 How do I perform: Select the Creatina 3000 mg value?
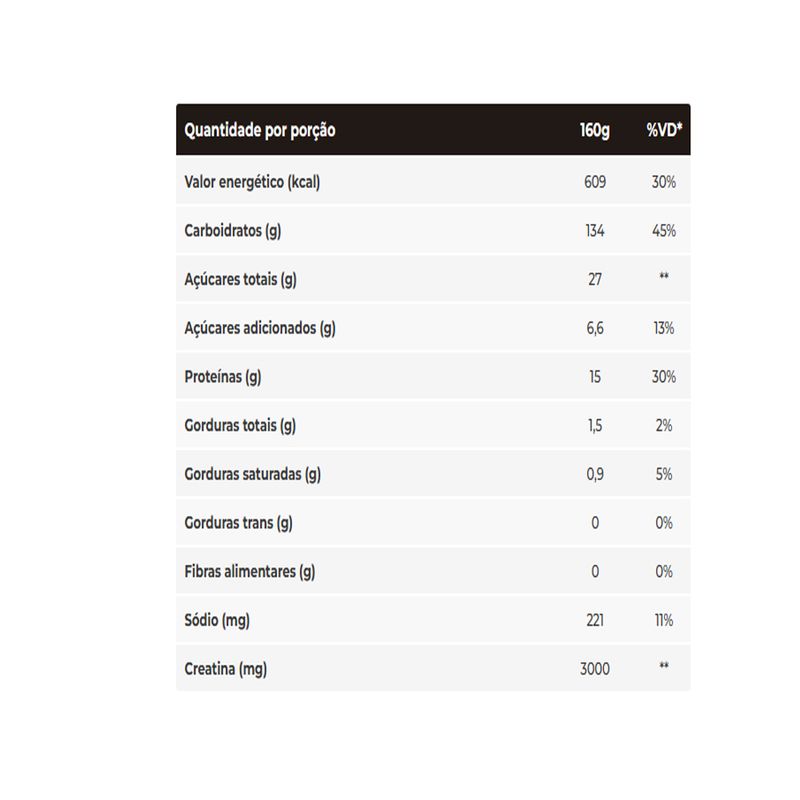pos(595,668)
